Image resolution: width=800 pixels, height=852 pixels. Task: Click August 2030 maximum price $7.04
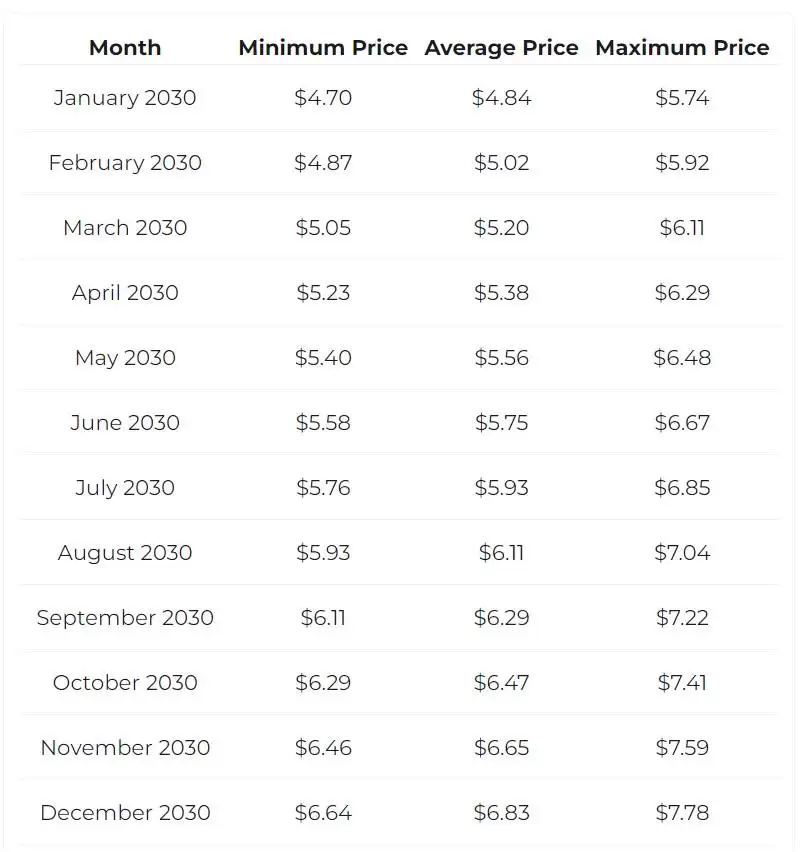[682, 553]
